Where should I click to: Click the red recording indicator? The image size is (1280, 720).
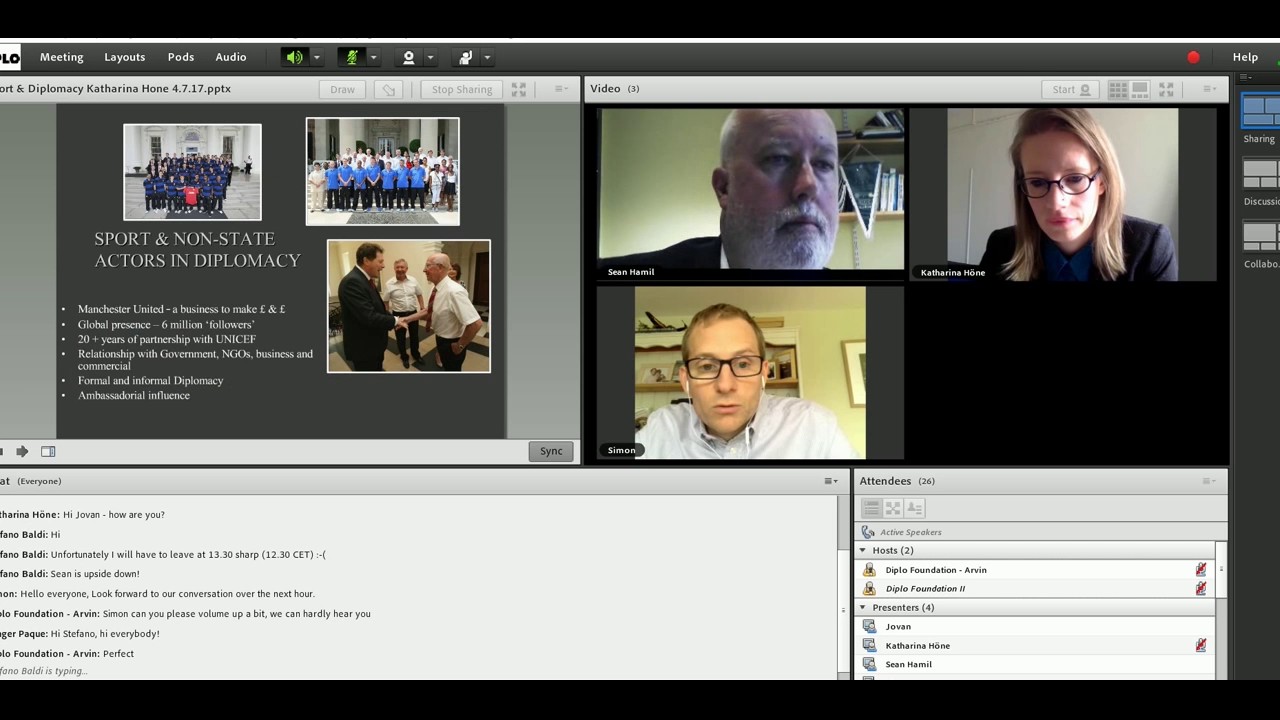1193,57
